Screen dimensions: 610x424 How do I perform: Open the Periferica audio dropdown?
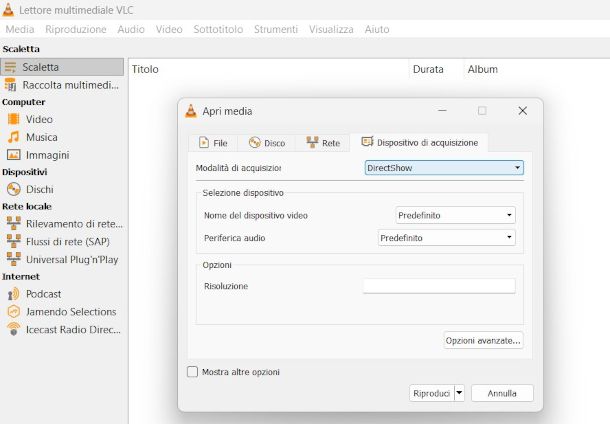coord(447,238)
